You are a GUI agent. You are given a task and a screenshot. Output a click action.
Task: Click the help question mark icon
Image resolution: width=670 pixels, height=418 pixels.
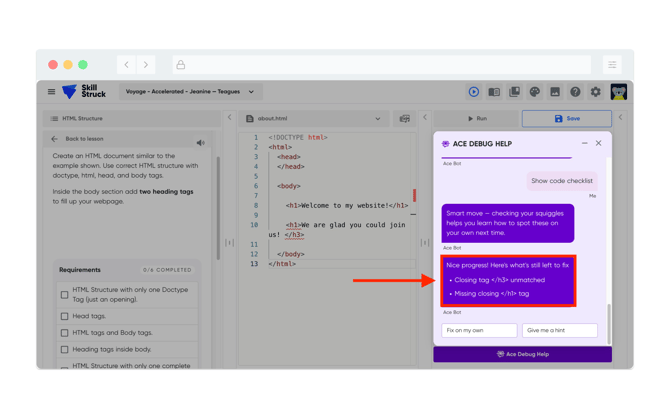[575, 92]
